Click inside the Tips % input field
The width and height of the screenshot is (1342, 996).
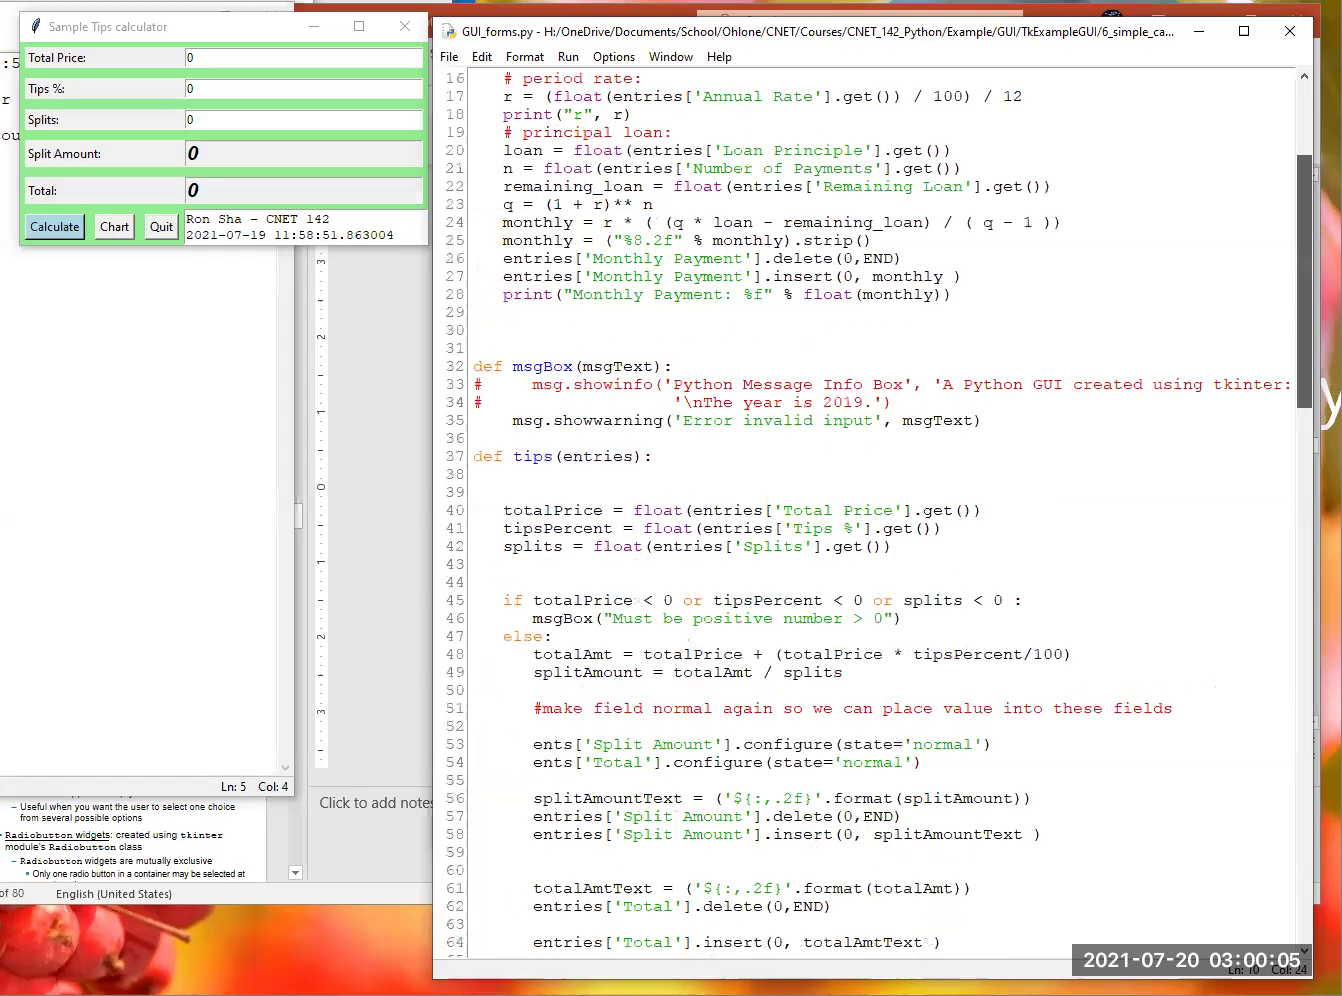300,88
